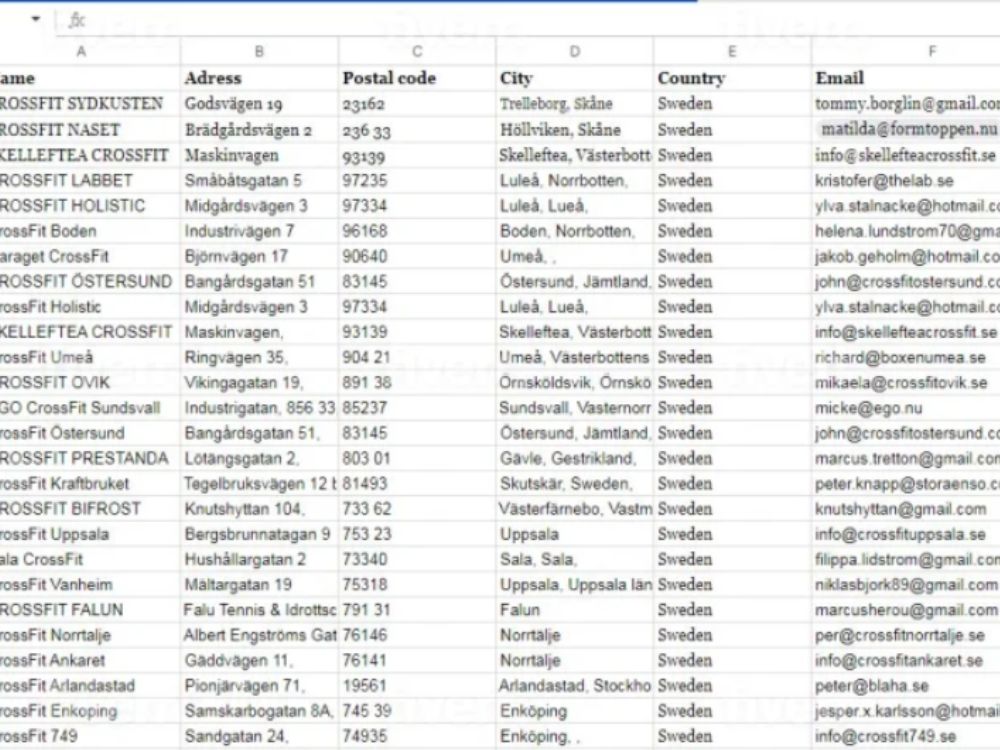Select email 'info@crossfituppsala.se'
The image size is (1000, 750).
906,534
